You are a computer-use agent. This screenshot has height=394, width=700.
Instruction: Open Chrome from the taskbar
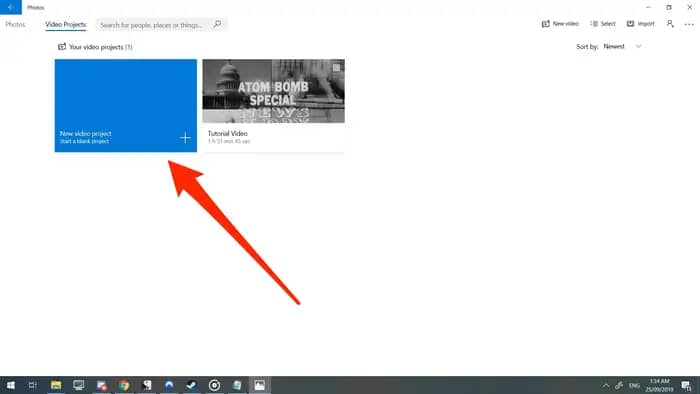pyautogui.click(x=124, y=385)
